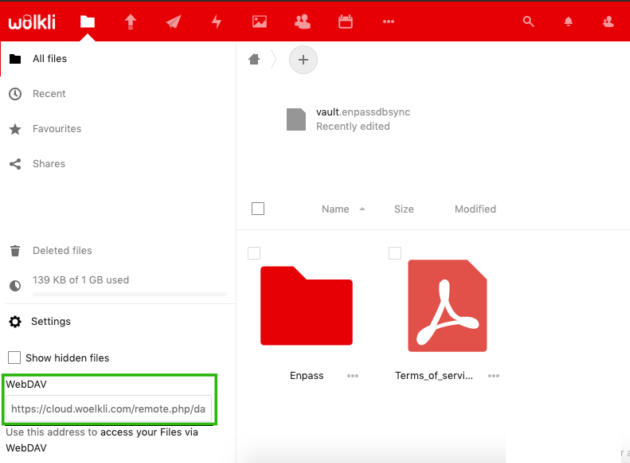Open the Calendar icon in header

346,22
